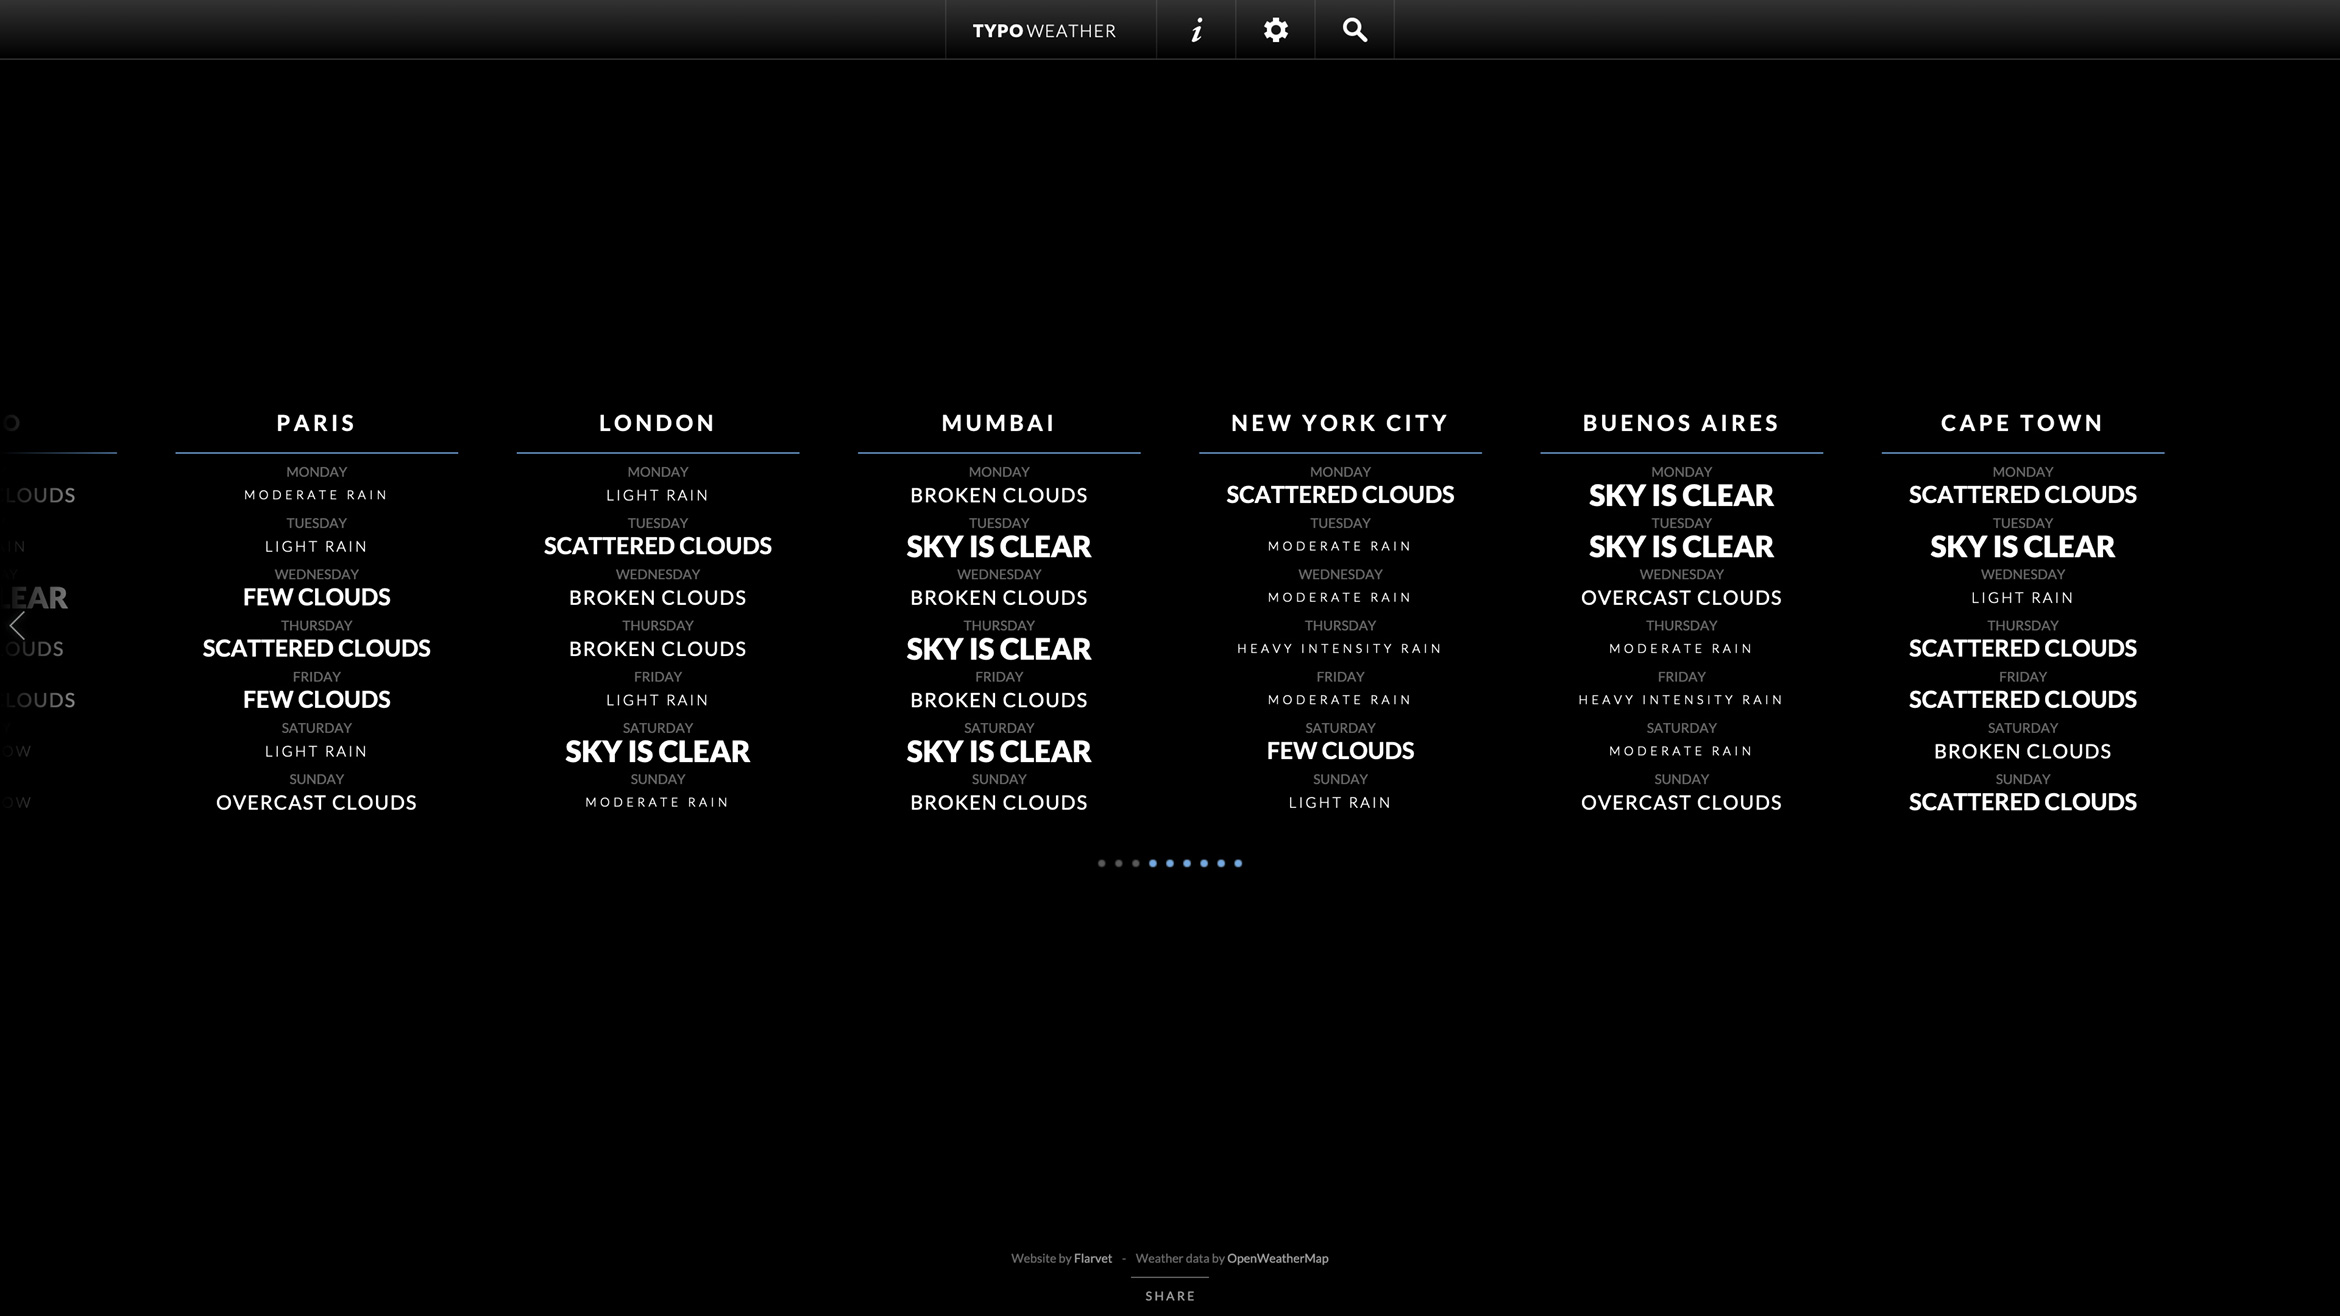Select the PARIS city column
Image resolution: width=2340 pixels, height=1316 pixels.
pyautogui.click(x=317, y=423)
